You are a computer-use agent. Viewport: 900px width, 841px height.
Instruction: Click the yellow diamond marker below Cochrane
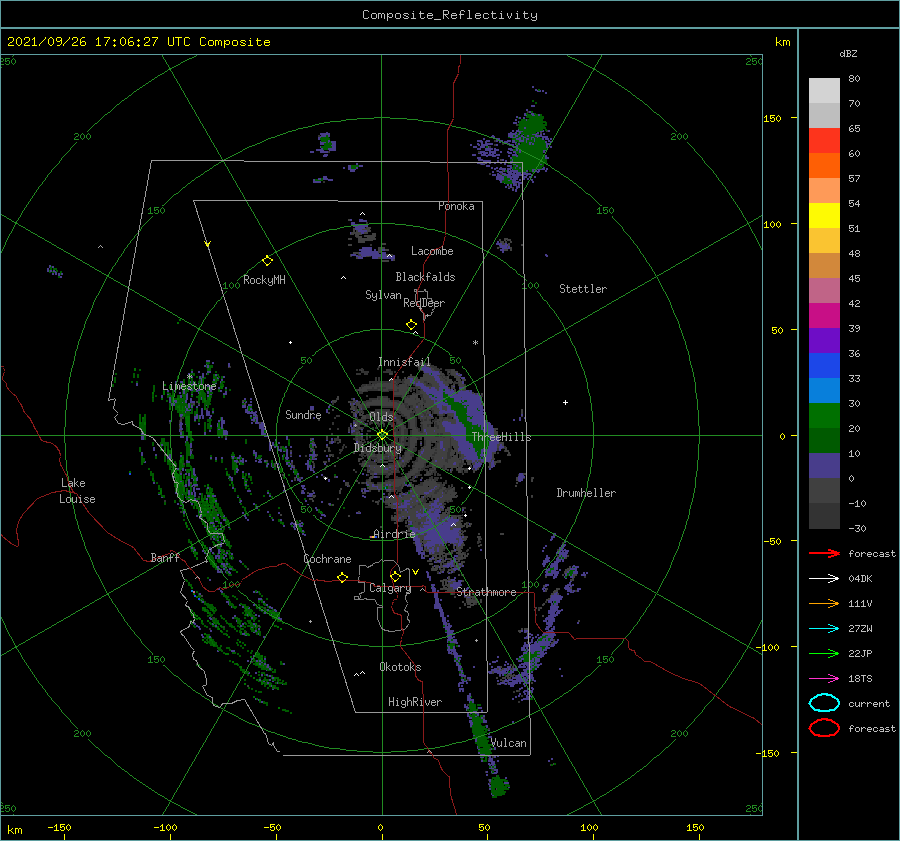[x=343, y=578]
